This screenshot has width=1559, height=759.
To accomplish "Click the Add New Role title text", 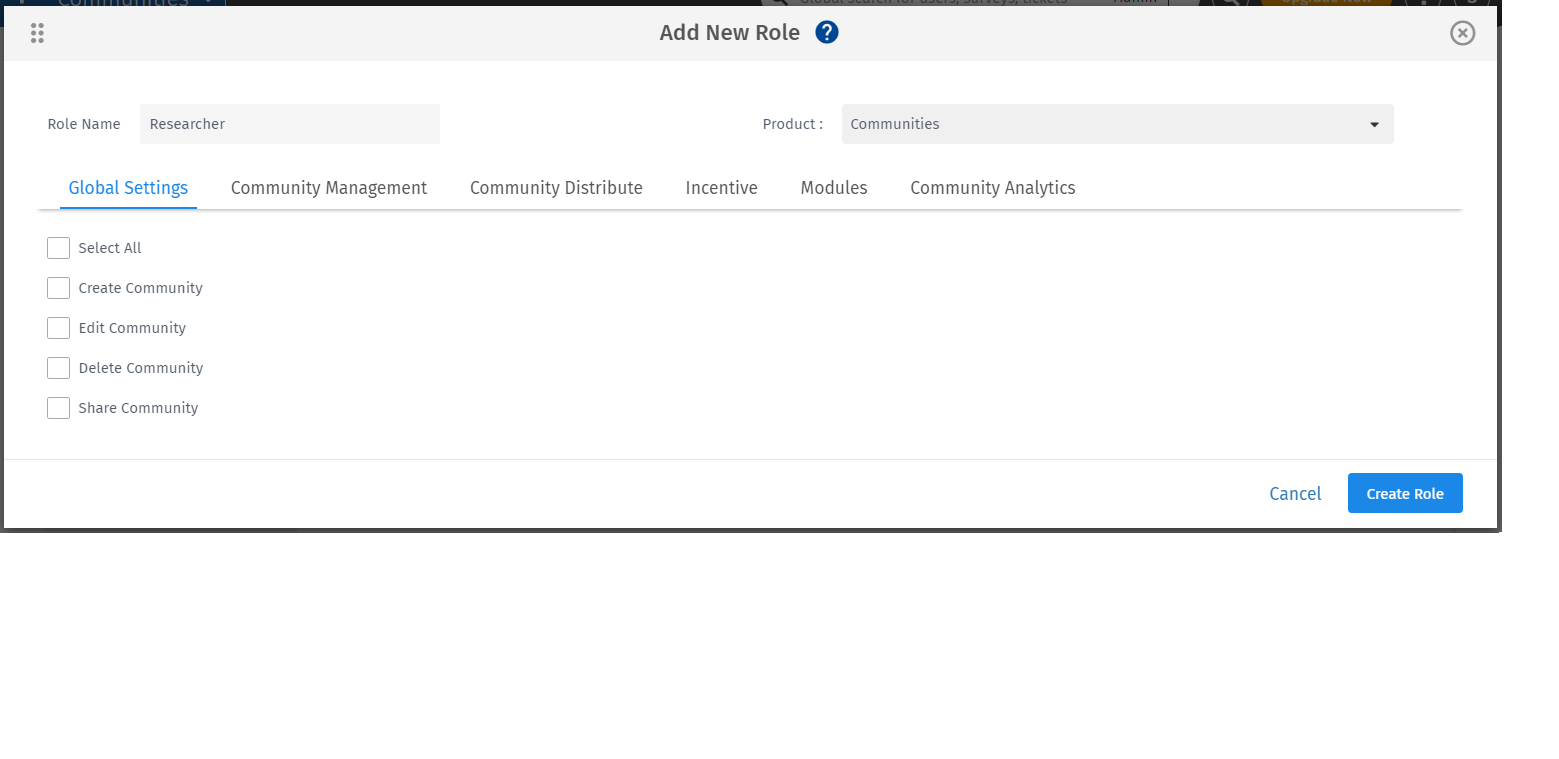I will (730, 33).
